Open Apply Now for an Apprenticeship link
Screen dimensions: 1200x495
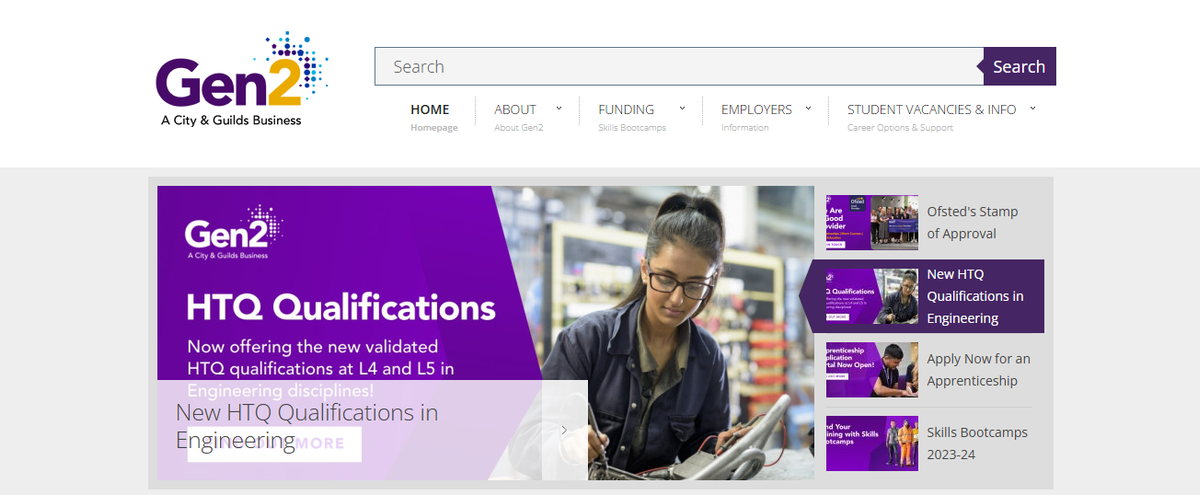point(978,370)
